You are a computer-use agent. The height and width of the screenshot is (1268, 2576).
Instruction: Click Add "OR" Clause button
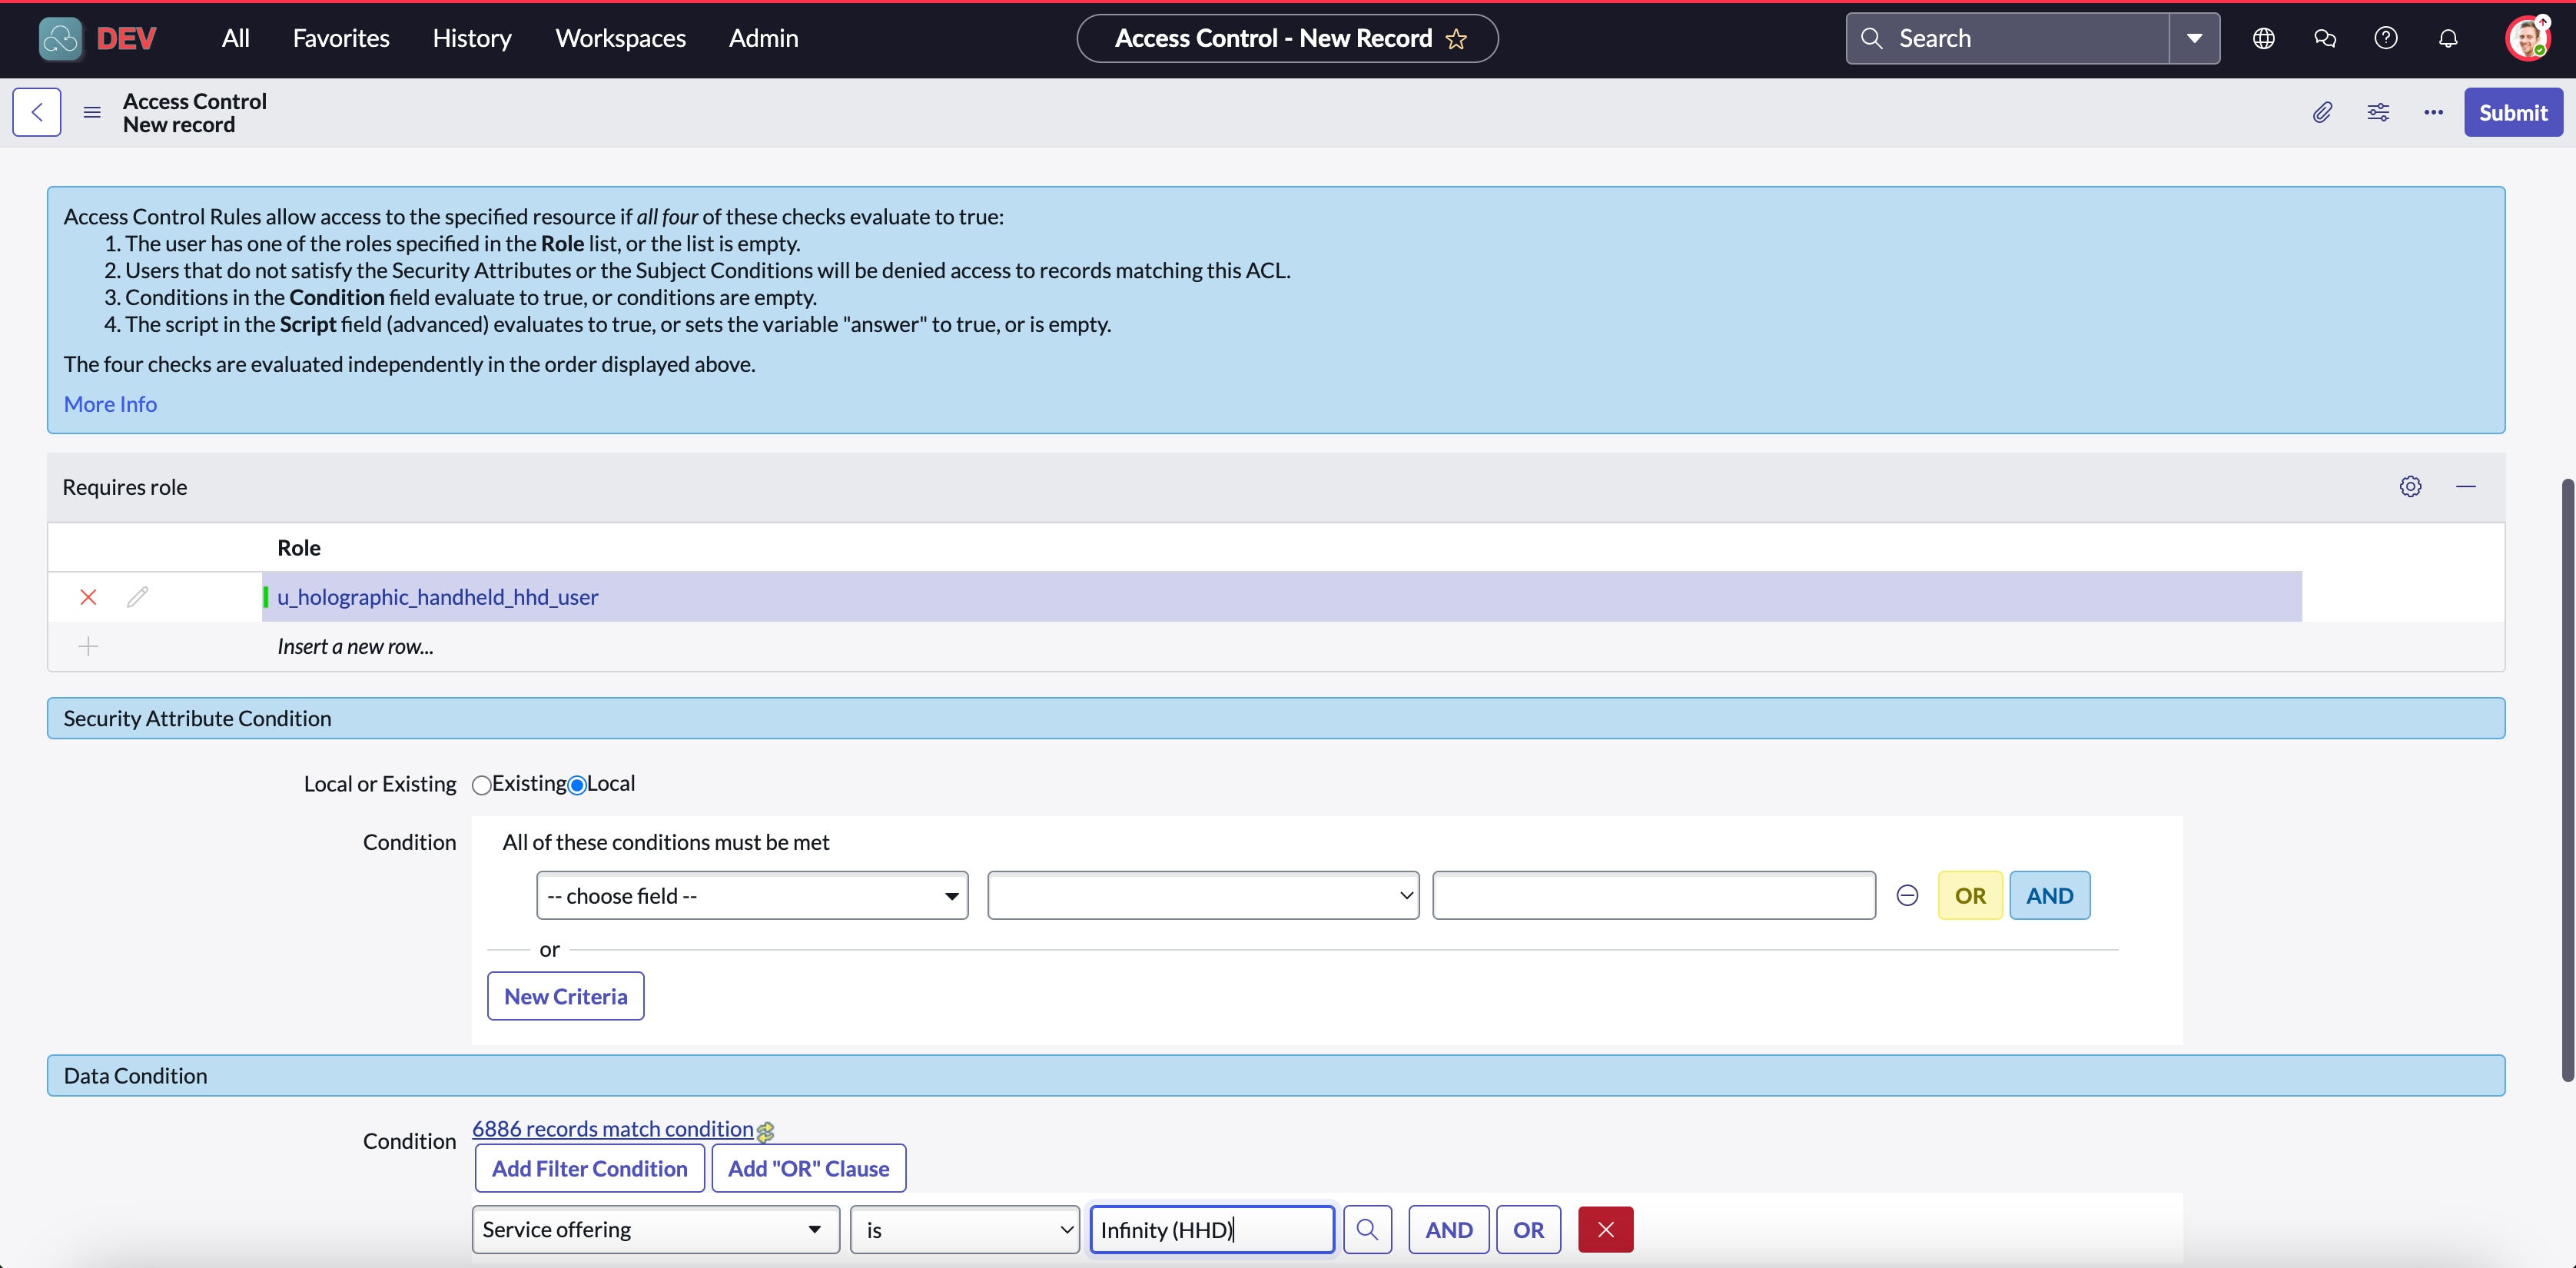(808, 1168)
